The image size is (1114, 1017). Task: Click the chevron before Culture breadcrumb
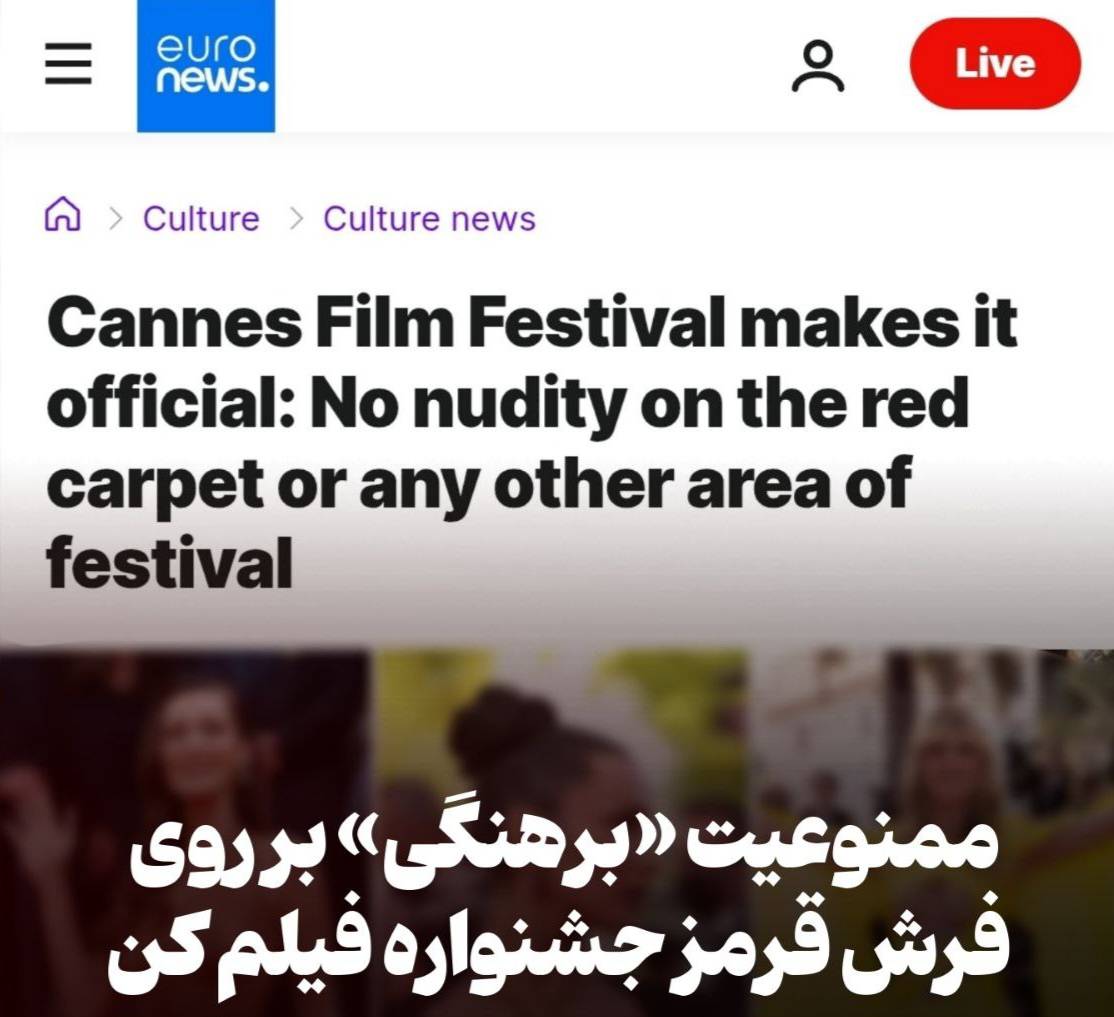pyautogui.click(x=116, y=218)
